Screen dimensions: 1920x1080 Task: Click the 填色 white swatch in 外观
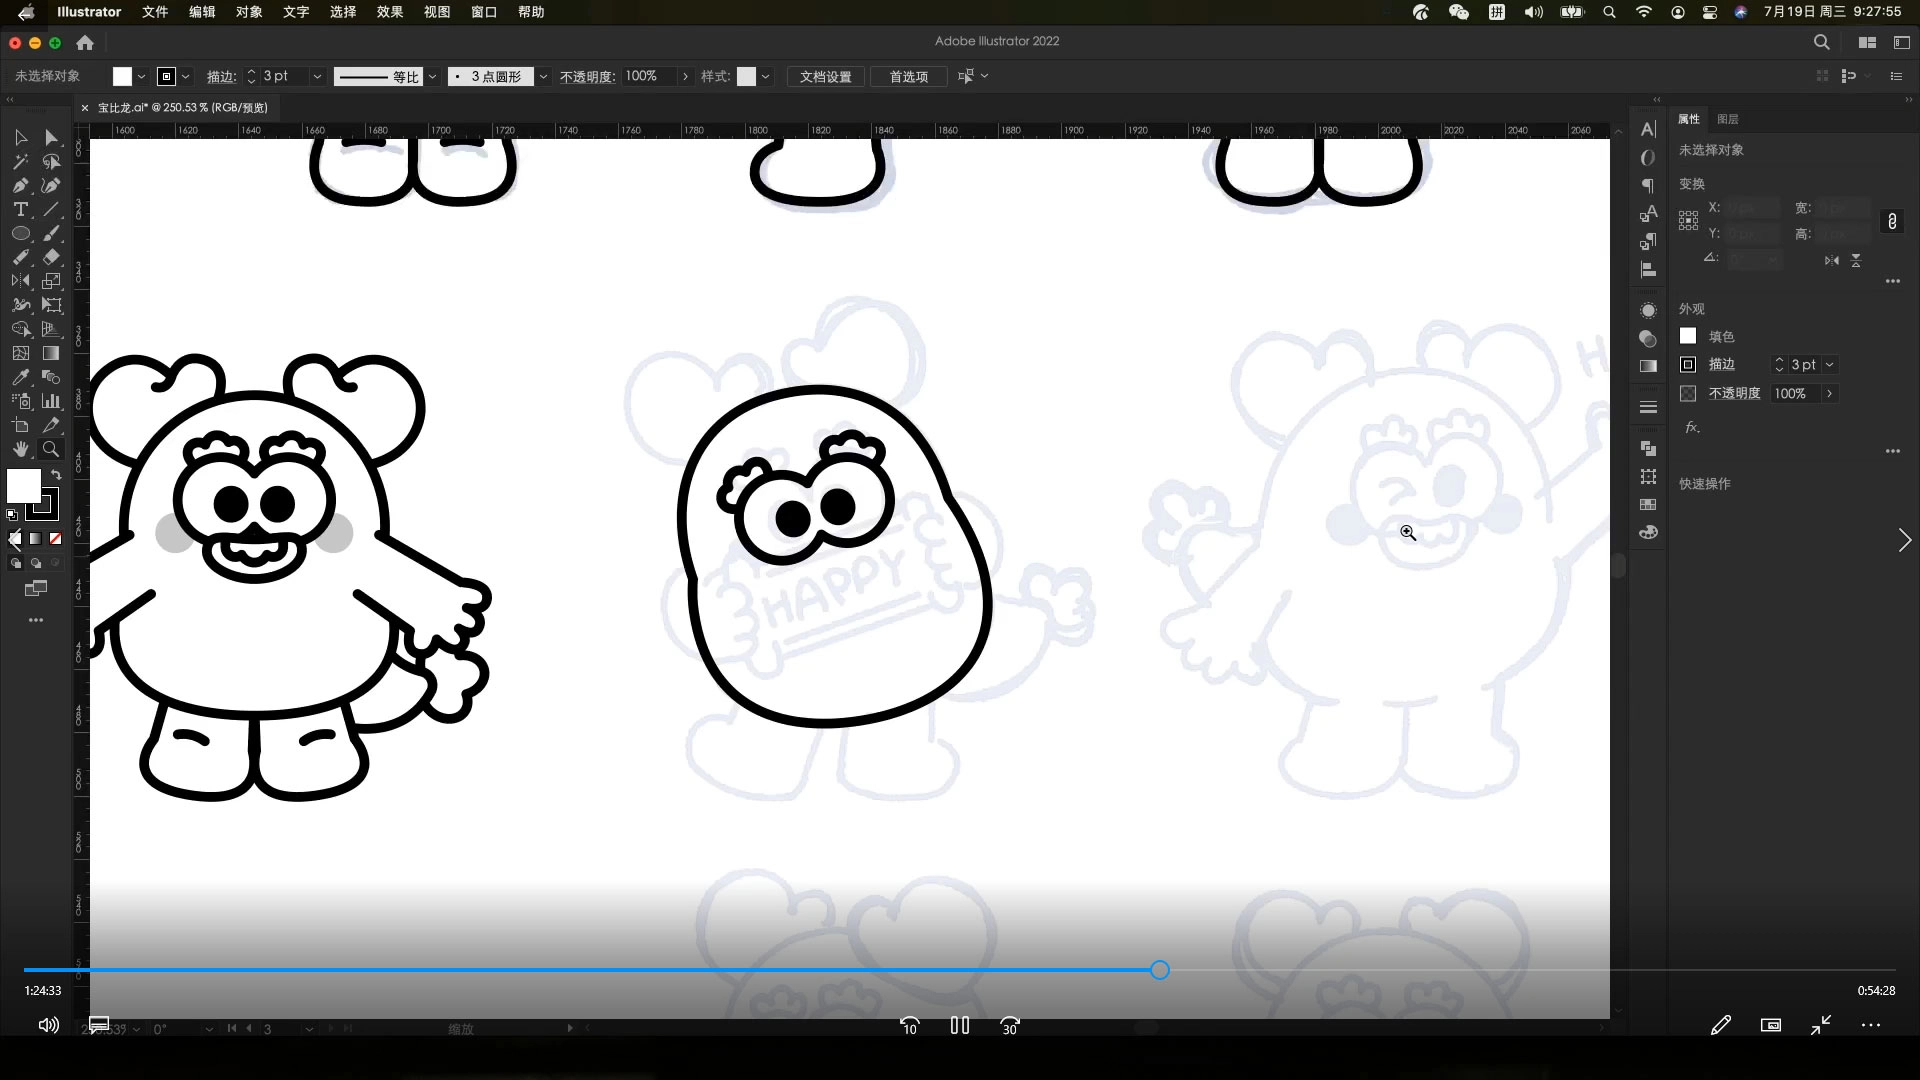(x=1688, y=336)
